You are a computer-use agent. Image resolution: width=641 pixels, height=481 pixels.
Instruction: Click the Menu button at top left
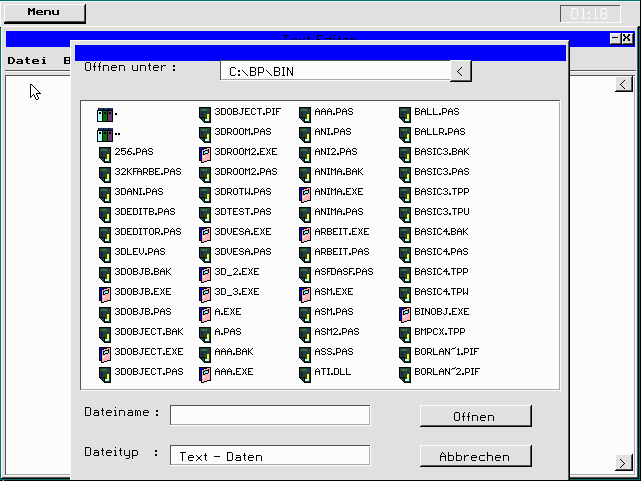[43, 13]
